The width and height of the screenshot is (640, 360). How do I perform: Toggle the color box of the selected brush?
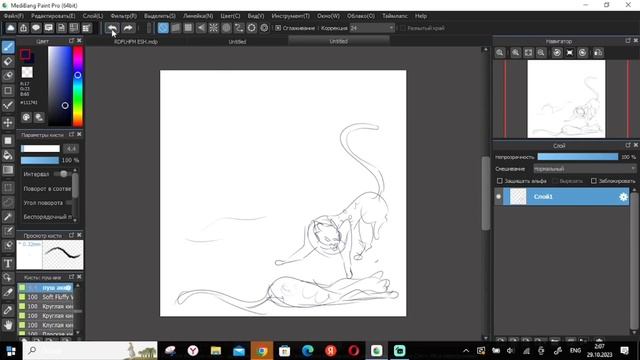(x=22, y=288)
